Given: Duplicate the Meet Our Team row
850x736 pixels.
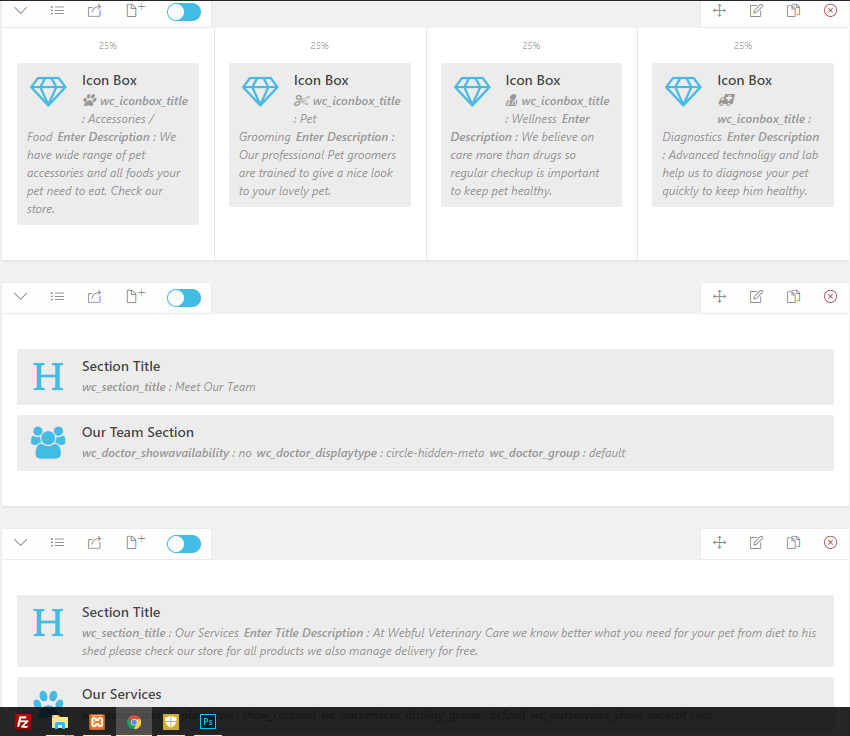Looking at the screenshot, I should pyautogui.click(x=793, y=297).
